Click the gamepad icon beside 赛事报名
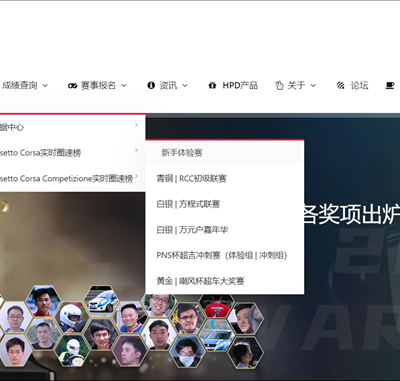The height and width of the screenshot is (381, 400). click(x=72, y=86)
